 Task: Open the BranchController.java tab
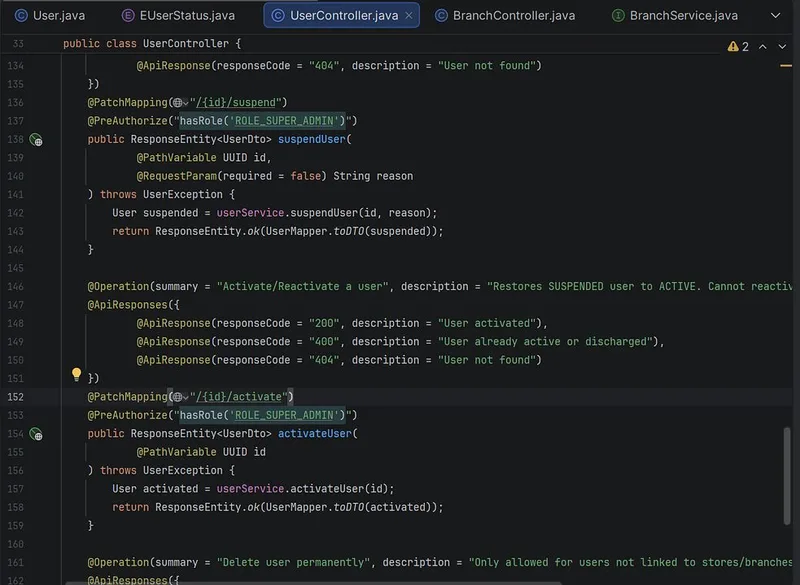pos(505,15)
